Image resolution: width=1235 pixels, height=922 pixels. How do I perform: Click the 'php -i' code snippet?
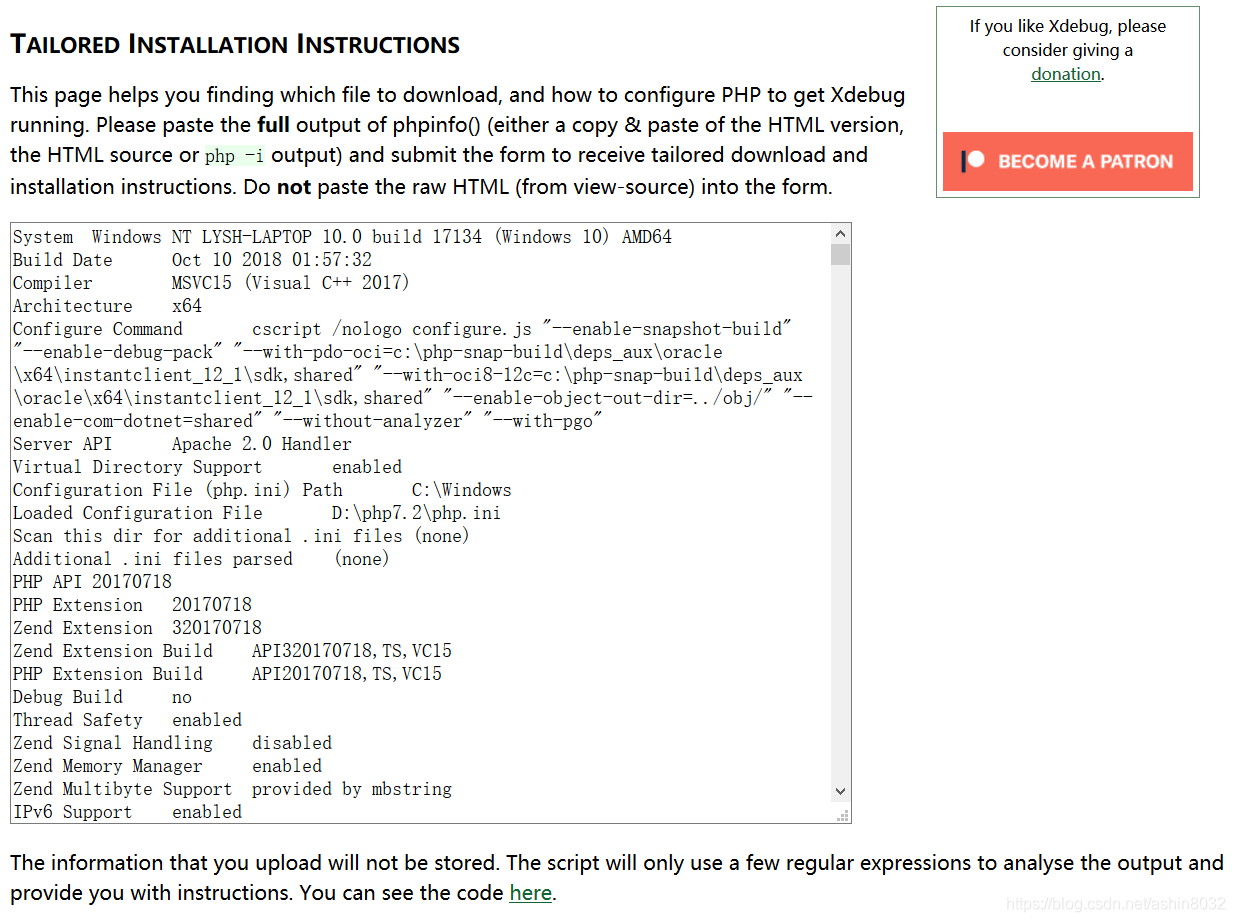235,156
